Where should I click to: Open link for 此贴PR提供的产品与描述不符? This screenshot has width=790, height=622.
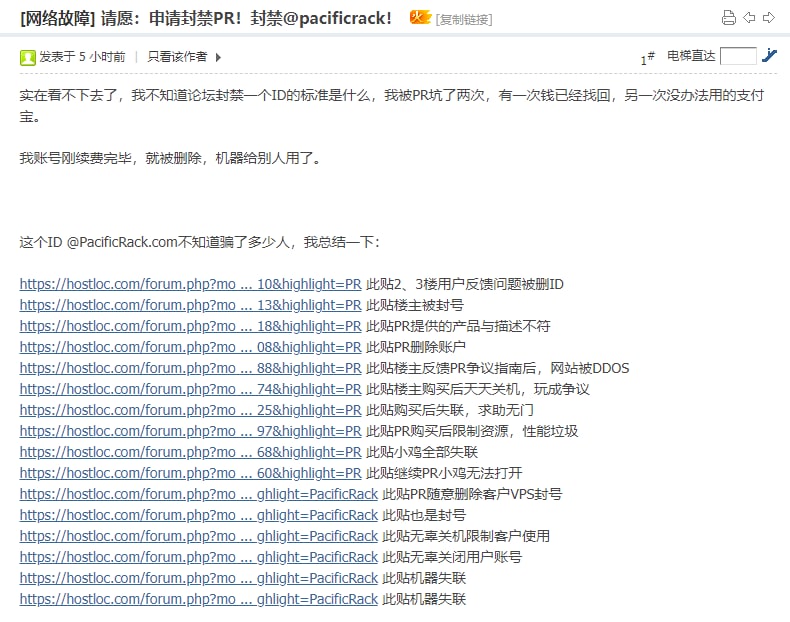pyautogui.click(x=190, y=326)
